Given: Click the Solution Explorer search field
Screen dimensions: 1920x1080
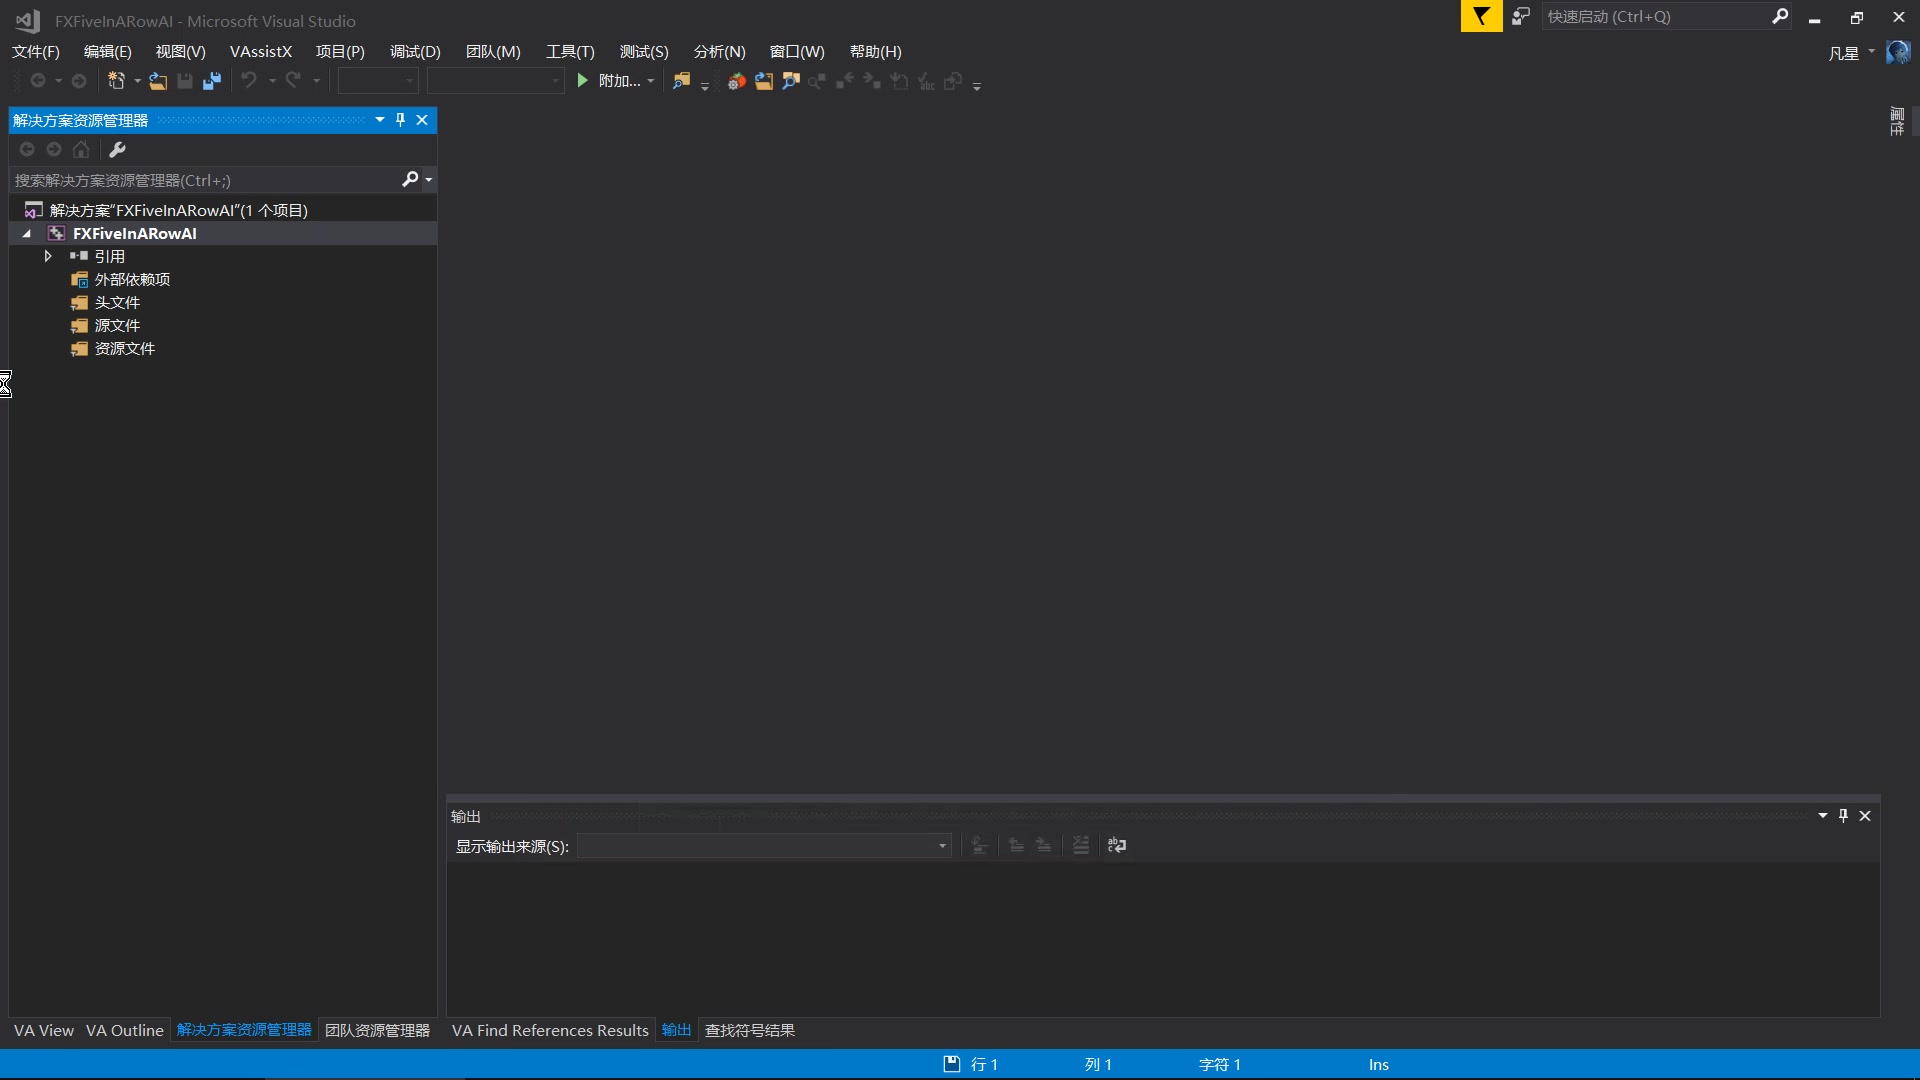Looking at the screenshot, I should click(200, 181).
